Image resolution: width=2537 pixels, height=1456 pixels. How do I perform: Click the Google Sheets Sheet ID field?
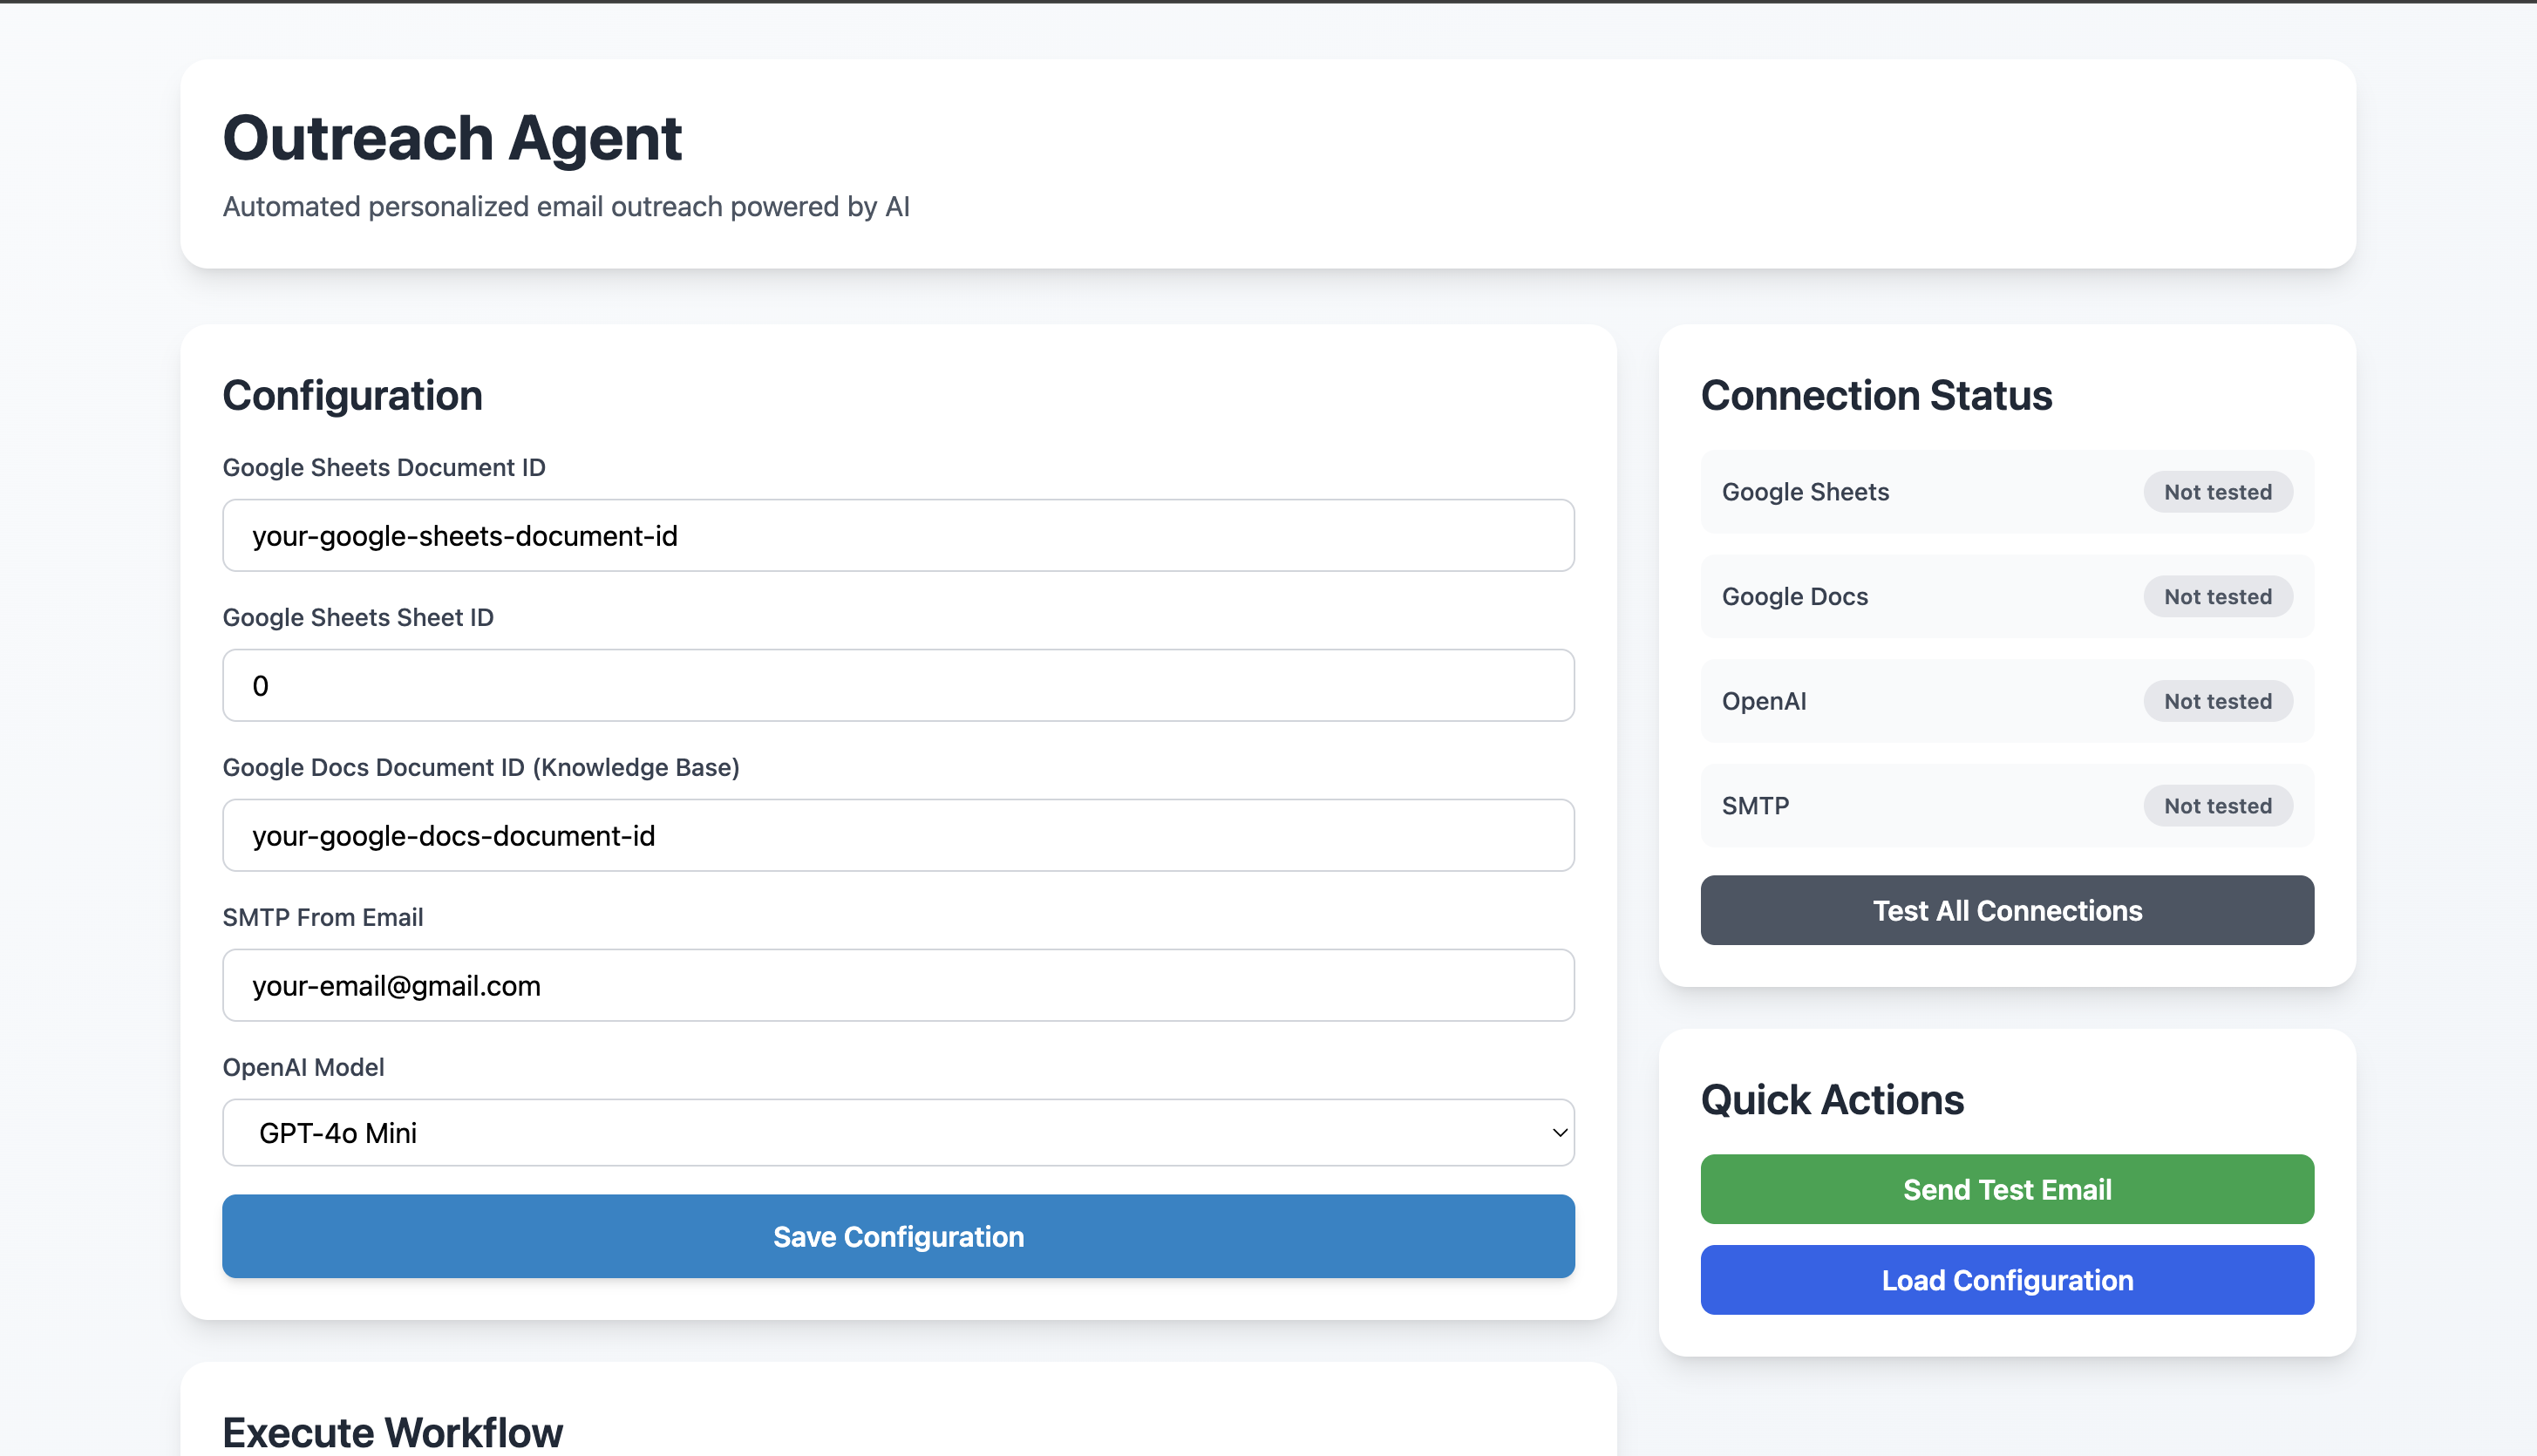897,685
